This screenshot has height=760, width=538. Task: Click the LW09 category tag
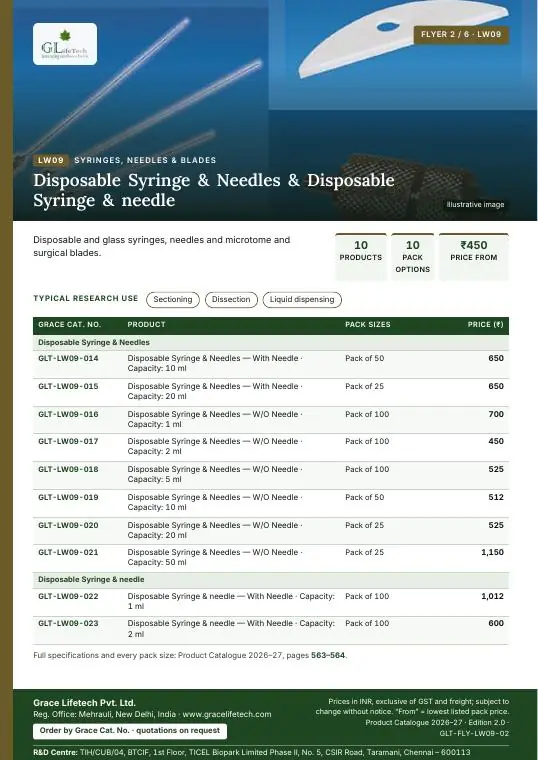tap(51, 160)
